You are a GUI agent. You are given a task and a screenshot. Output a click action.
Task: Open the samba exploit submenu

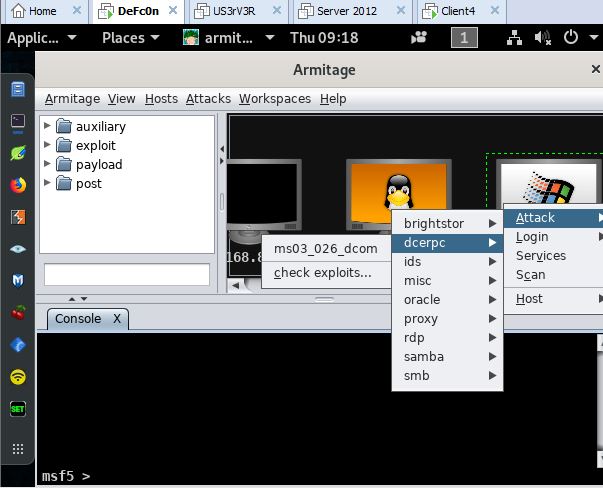448,357
